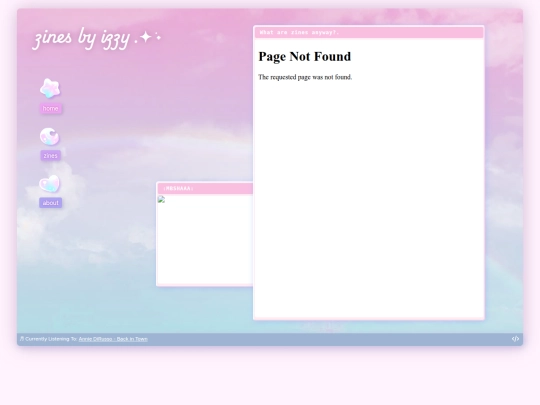This screenshot has height=405, width=540.
Task: Open the Back in Town song link
Action: pos(113,339)
